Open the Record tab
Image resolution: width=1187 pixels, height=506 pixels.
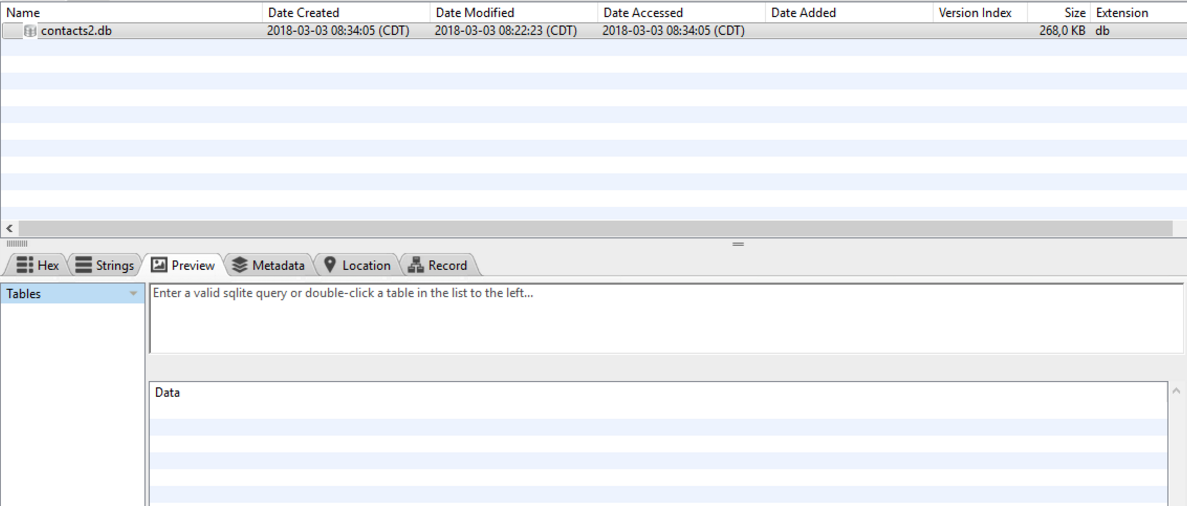tap(438, 265)
